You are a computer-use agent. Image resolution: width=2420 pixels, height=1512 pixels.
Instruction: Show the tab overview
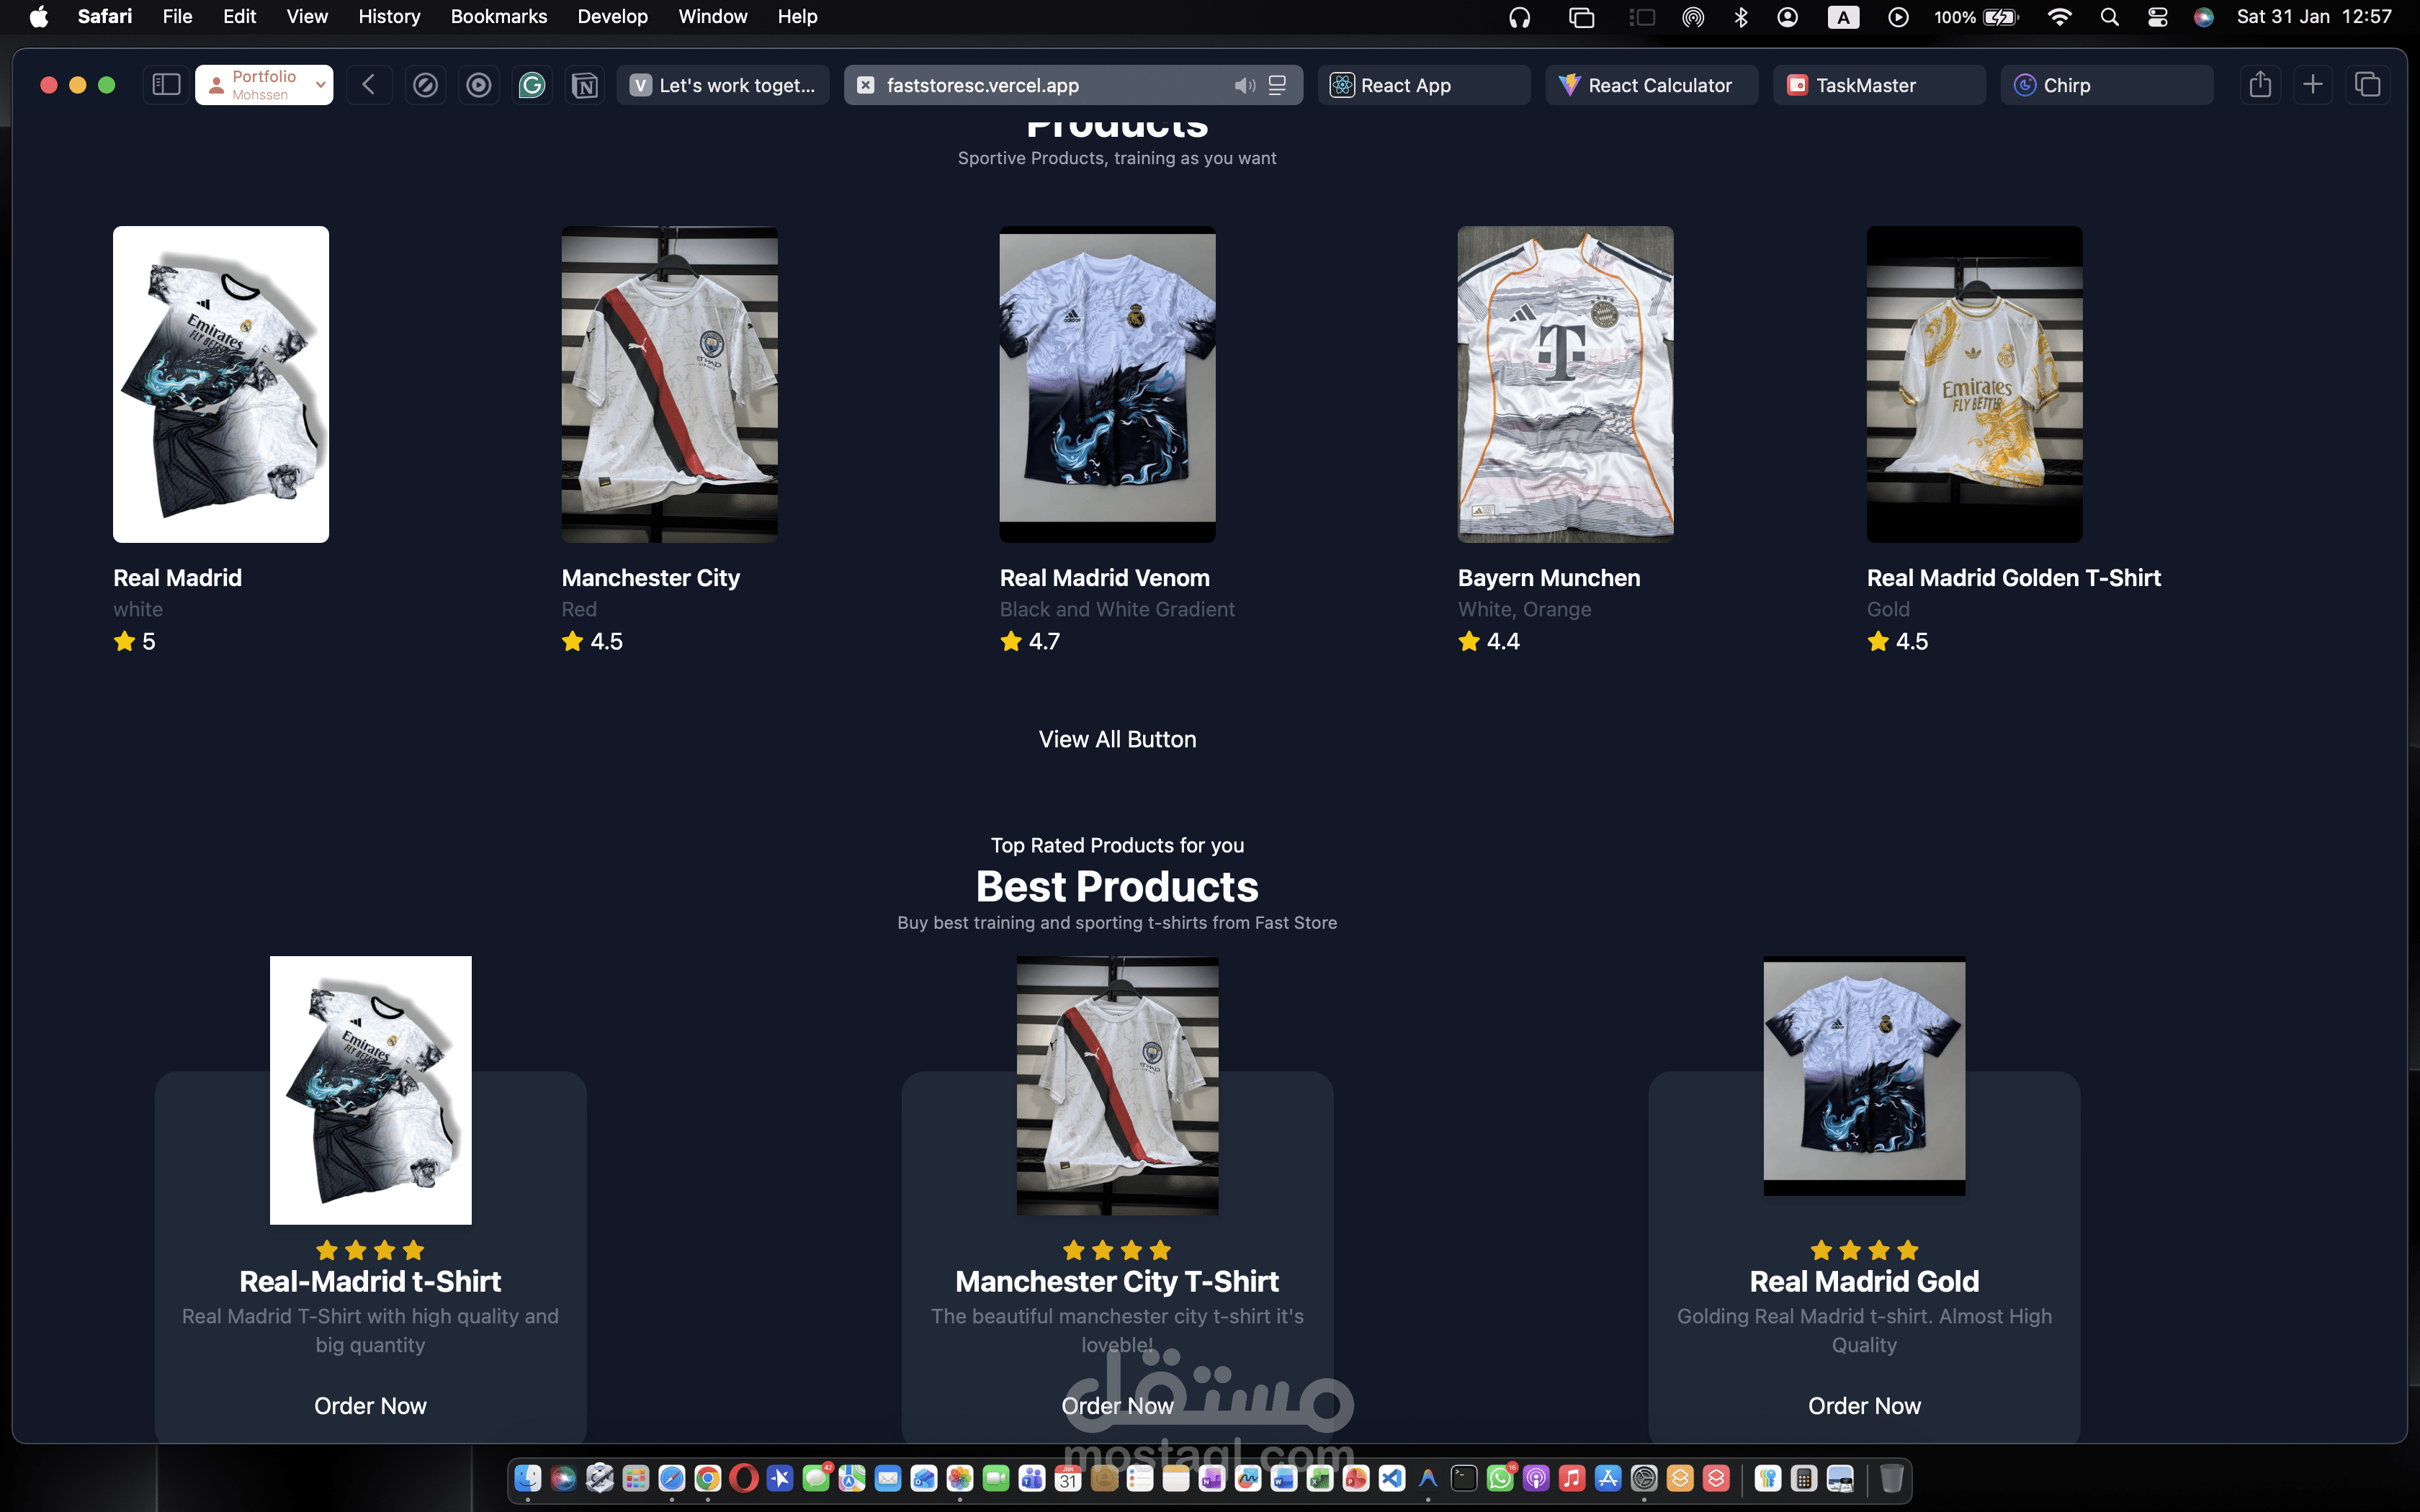coord(2367,85)
